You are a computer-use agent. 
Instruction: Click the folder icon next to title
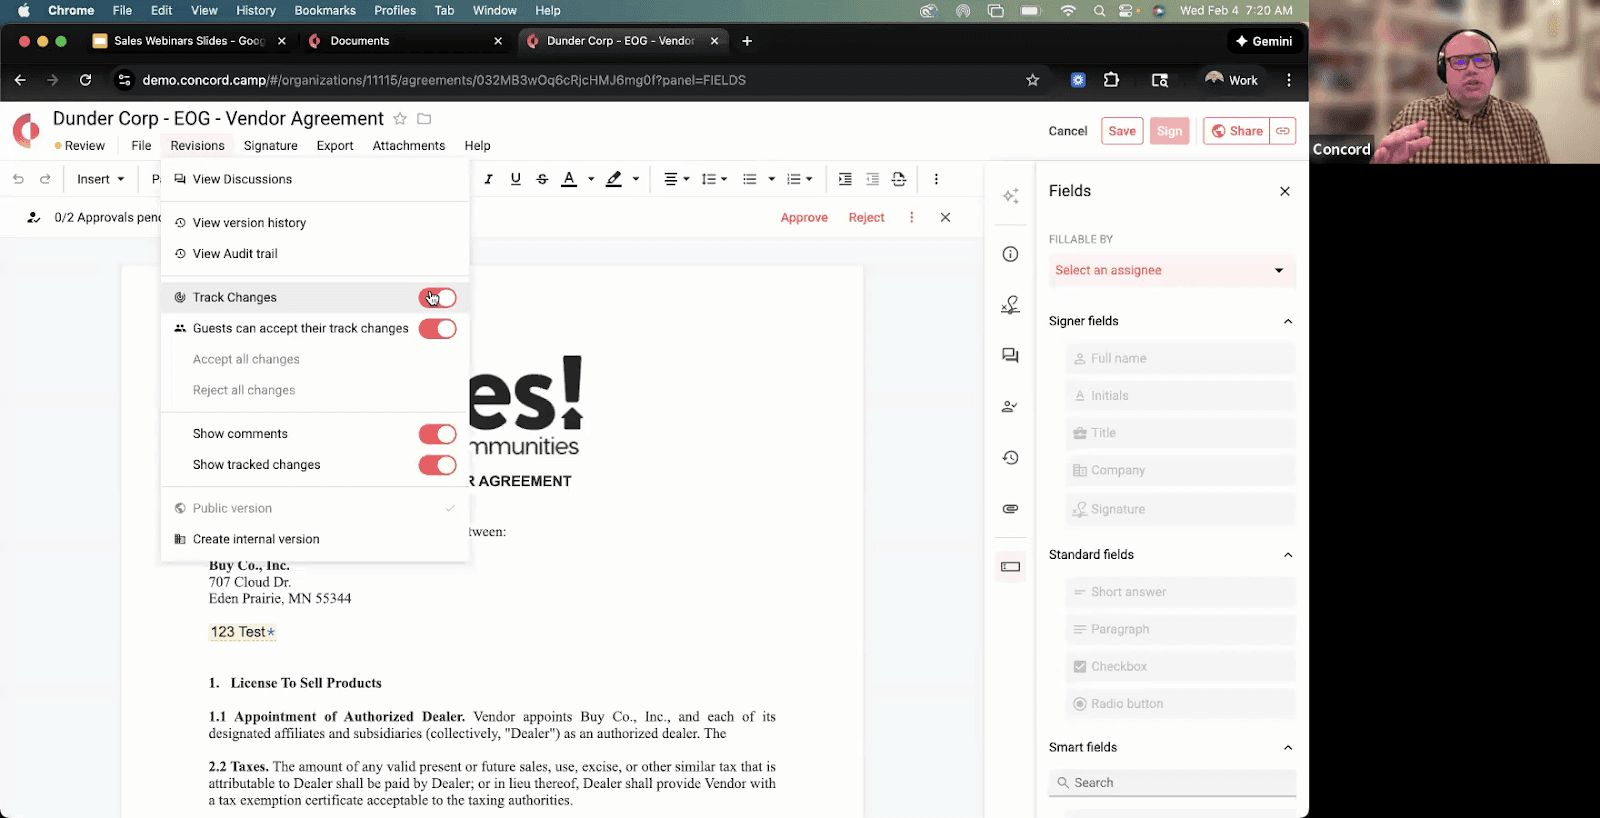(424, 119)
